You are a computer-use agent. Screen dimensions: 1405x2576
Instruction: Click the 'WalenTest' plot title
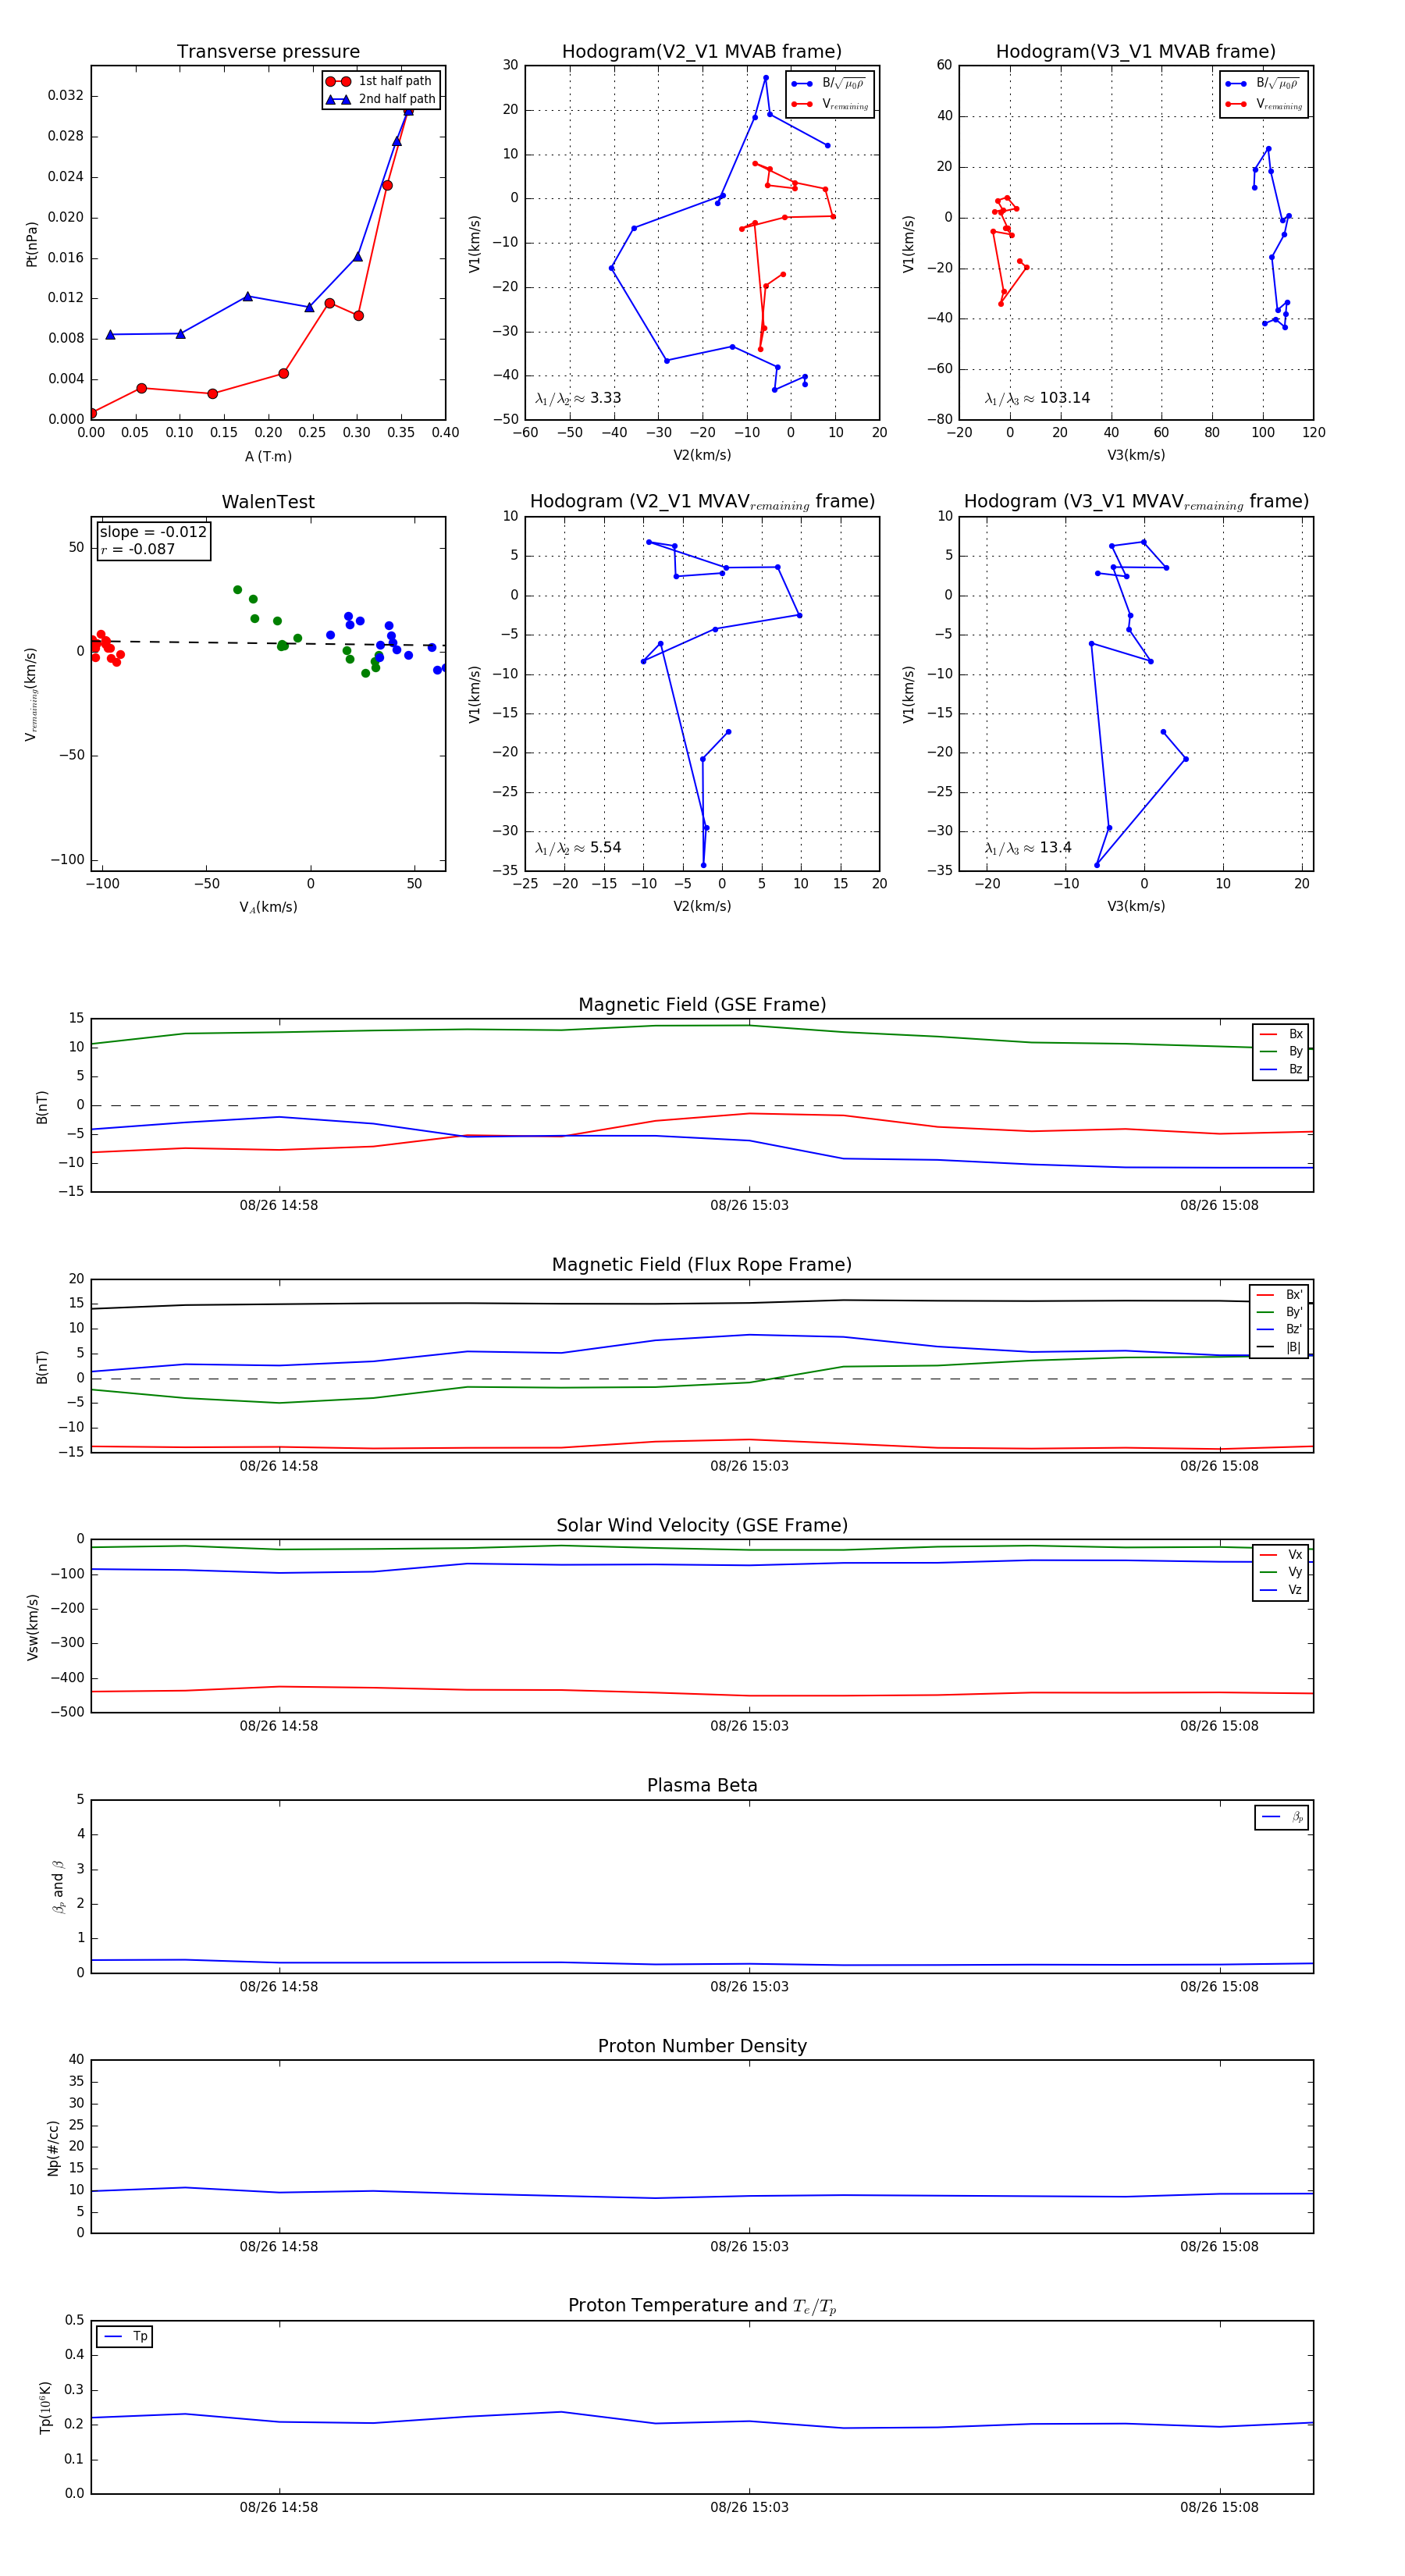point(268,502)
